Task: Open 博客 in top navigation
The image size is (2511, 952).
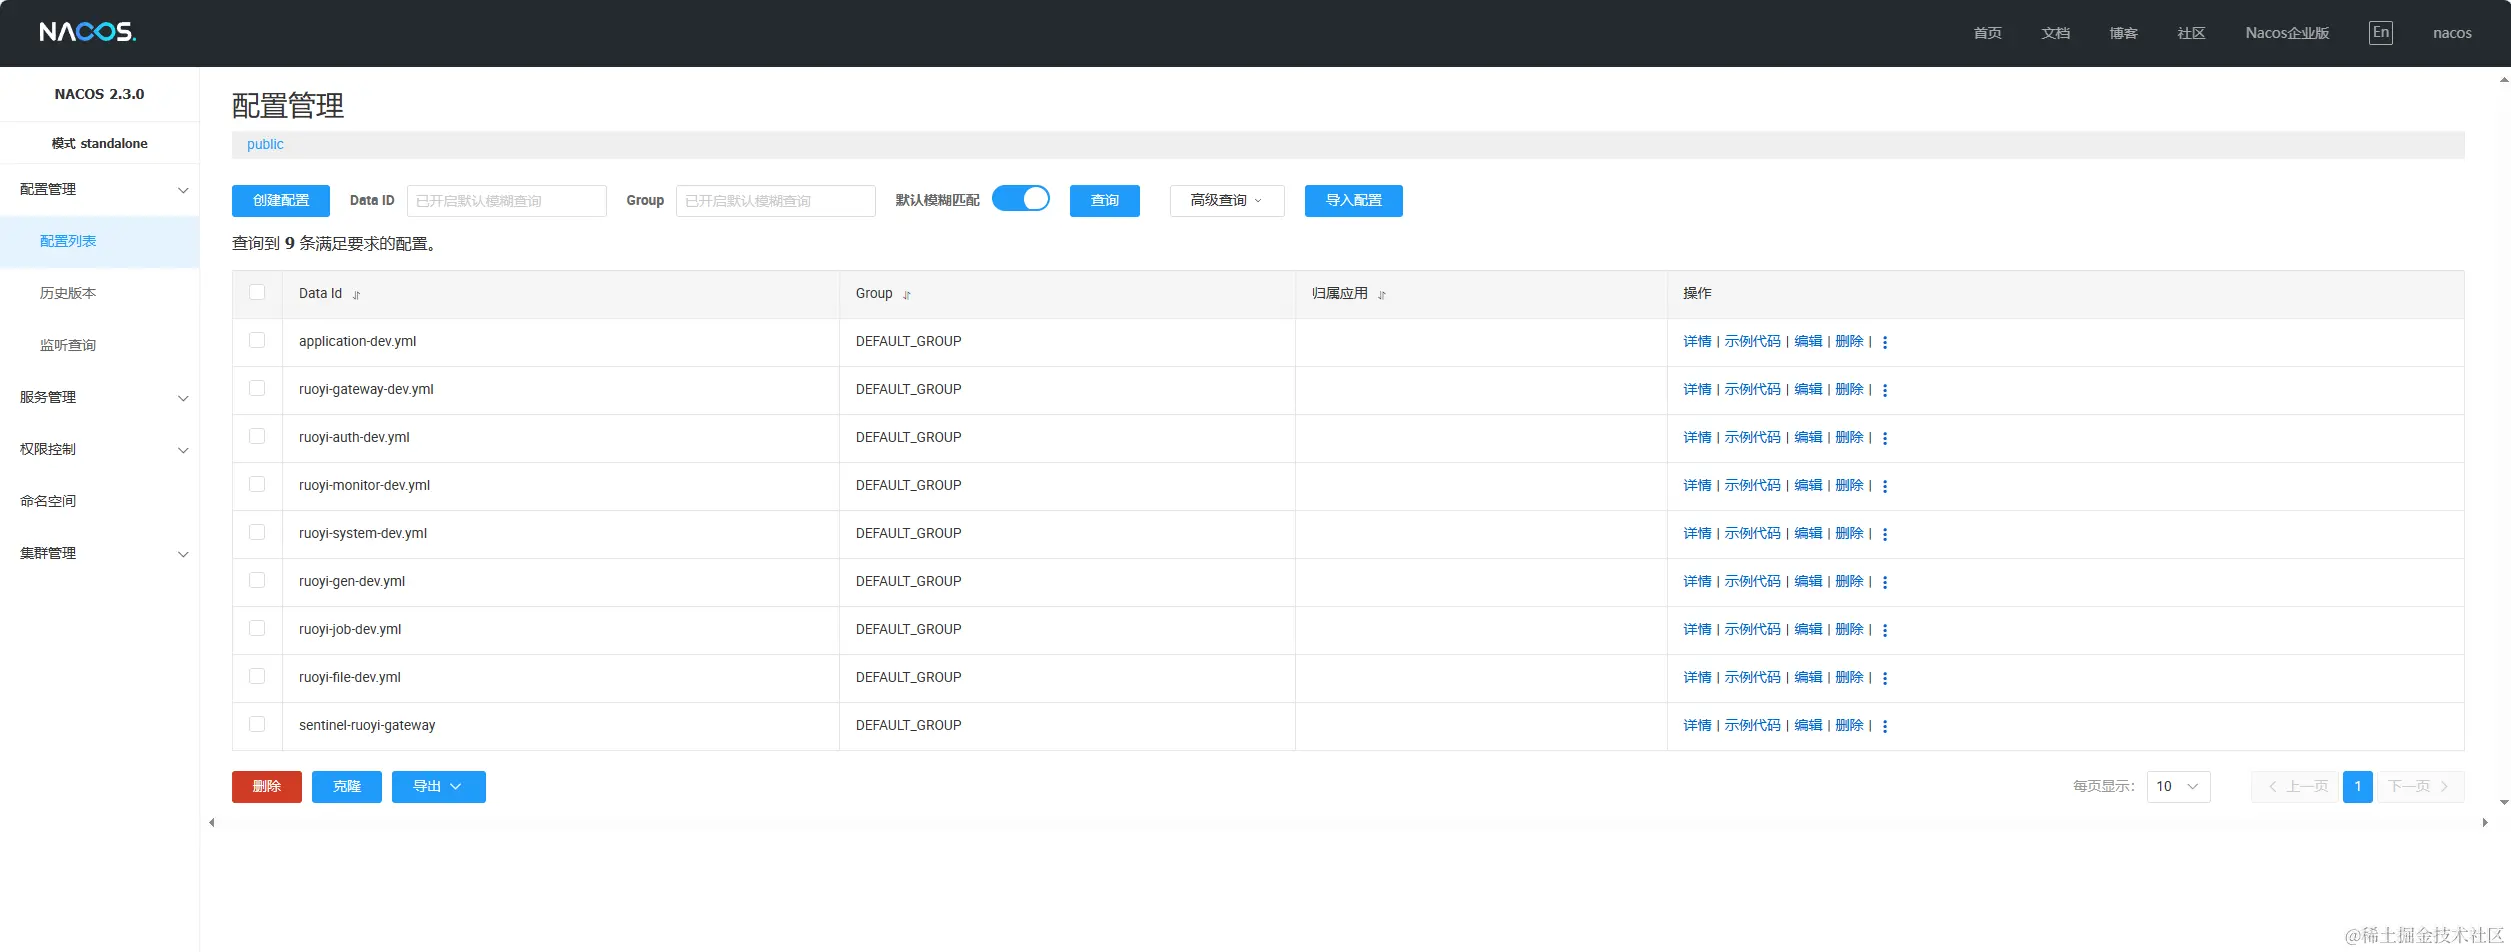Action: [x=2123, y=33]
